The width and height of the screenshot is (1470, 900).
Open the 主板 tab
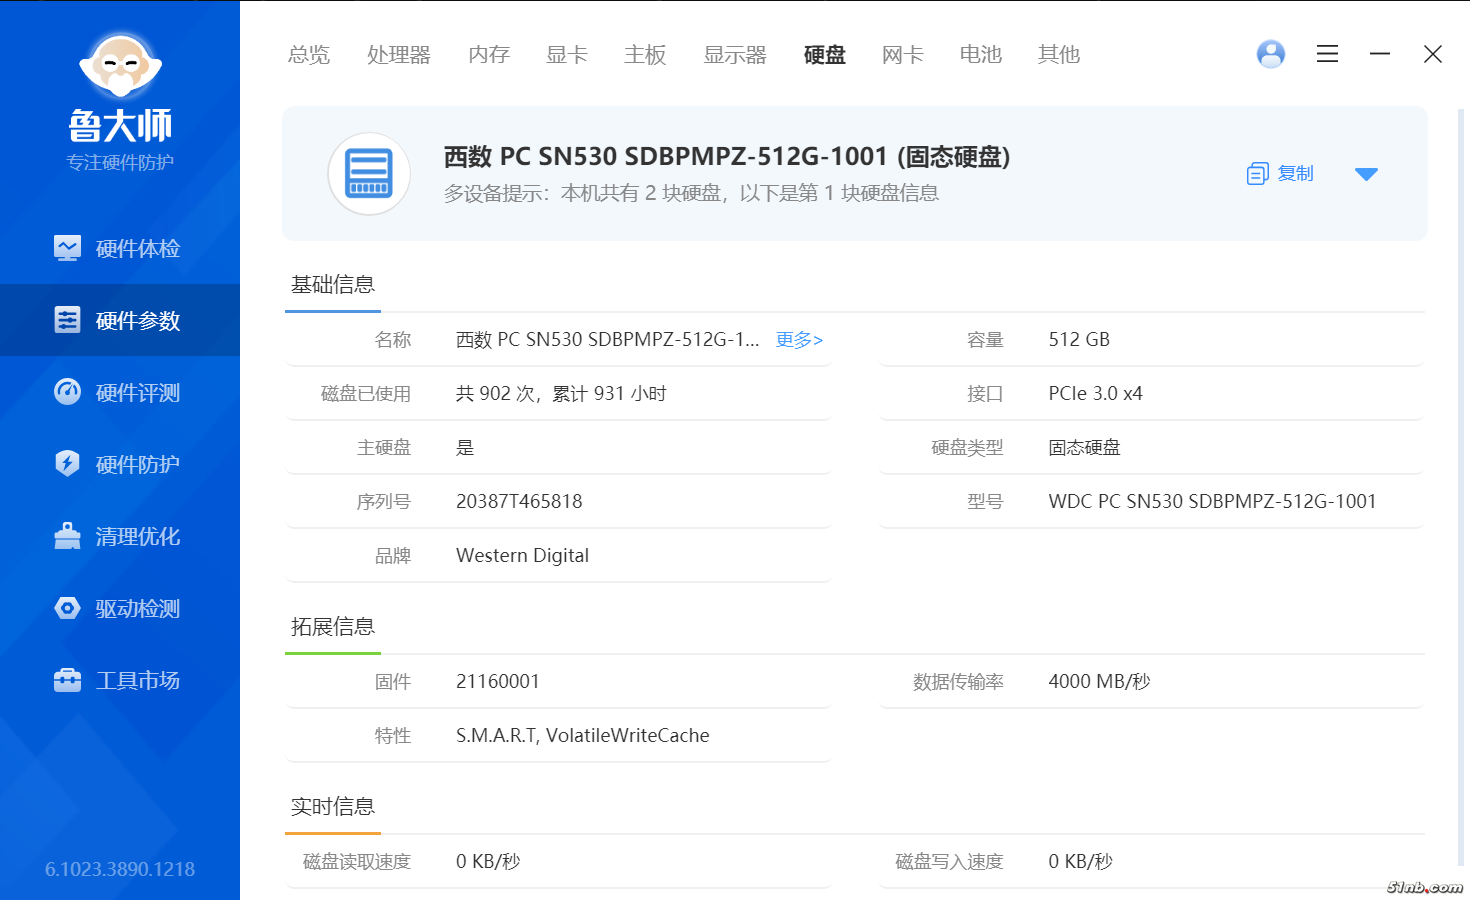(645, 55)
